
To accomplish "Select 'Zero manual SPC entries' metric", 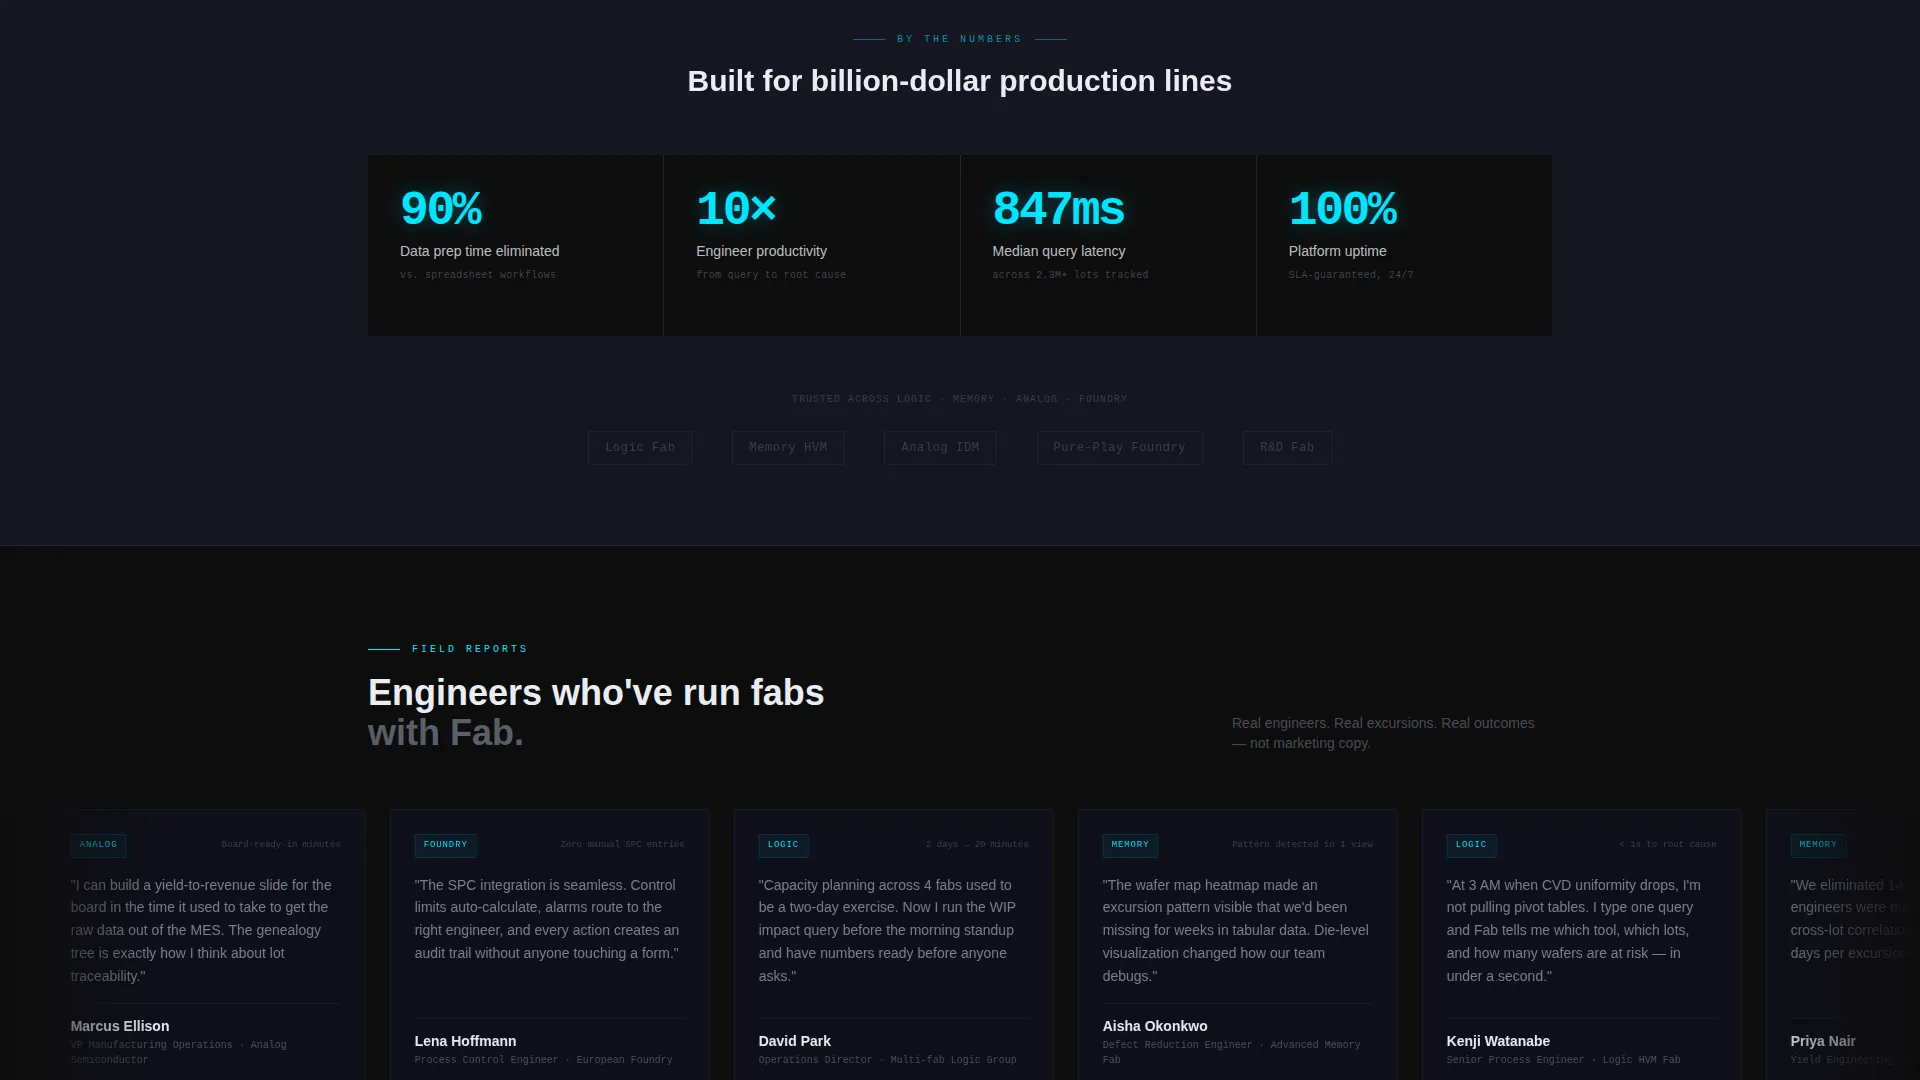I will pyautogui.click(x=622, y=845).
